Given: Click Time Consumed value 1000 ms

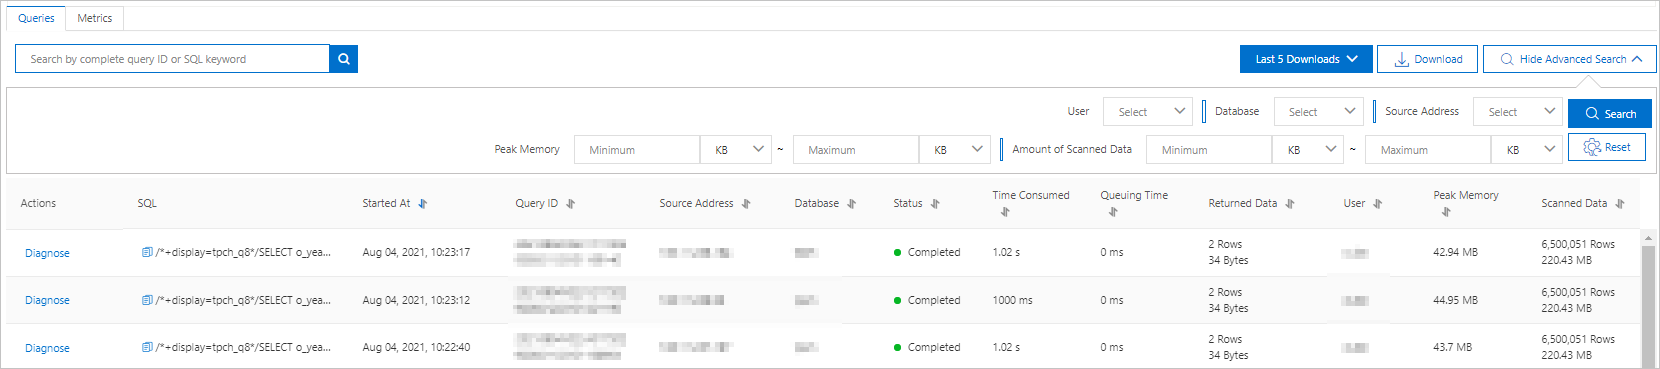Looking at the screenshot, I should pyautogui.click(x=1012, y=300).
